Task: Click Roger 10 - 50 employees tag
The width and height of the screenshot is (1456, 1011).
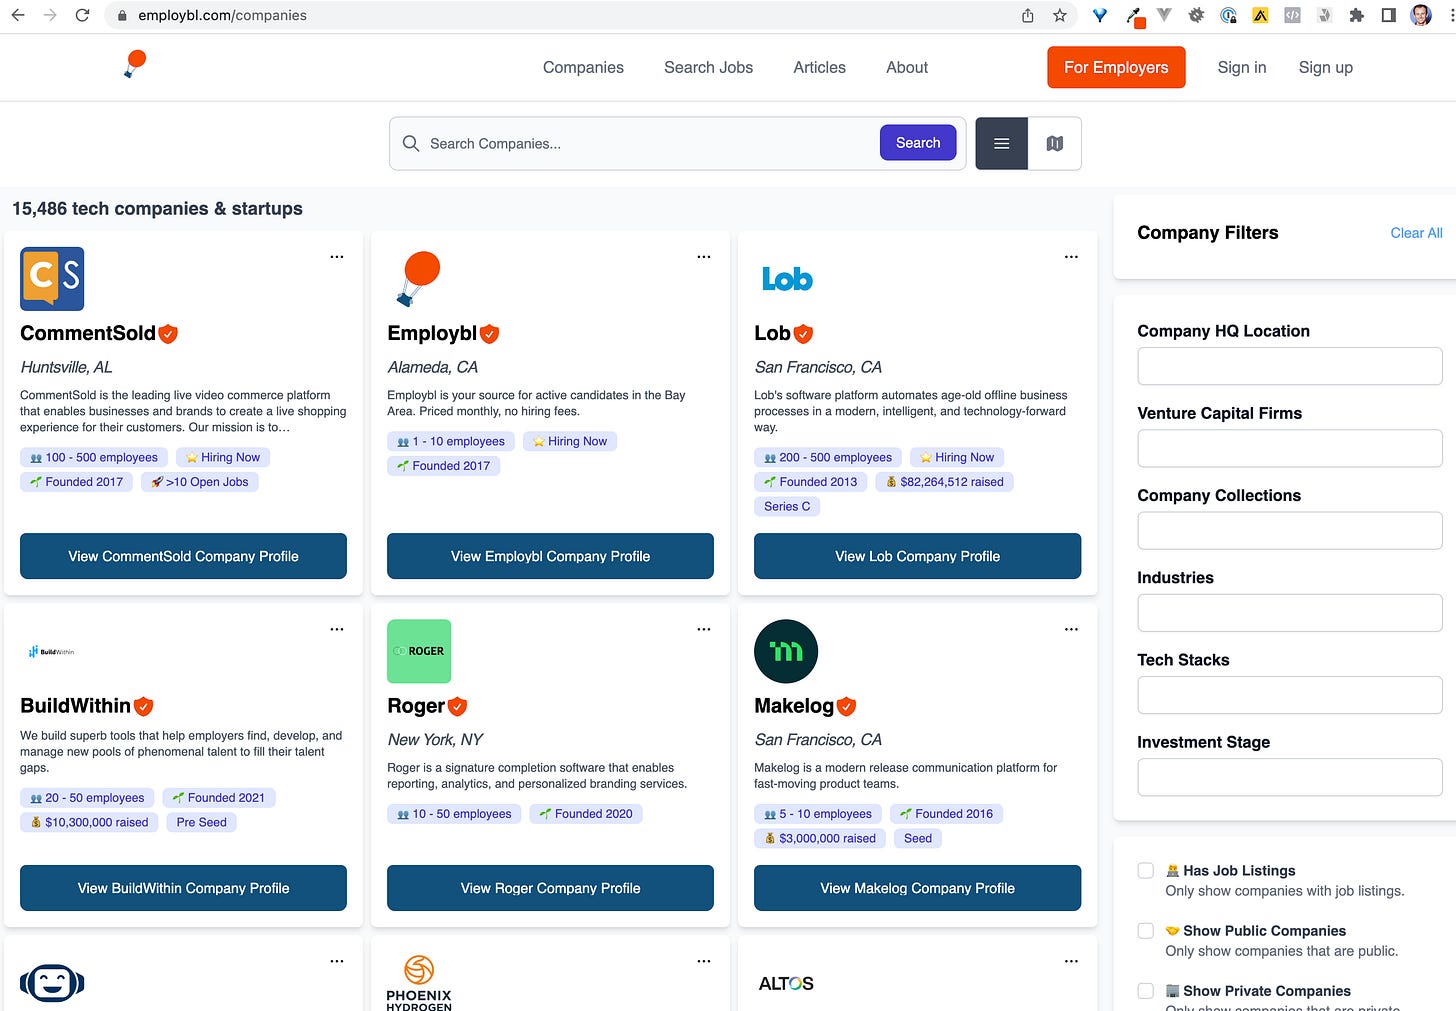Action: click(454, 814)
